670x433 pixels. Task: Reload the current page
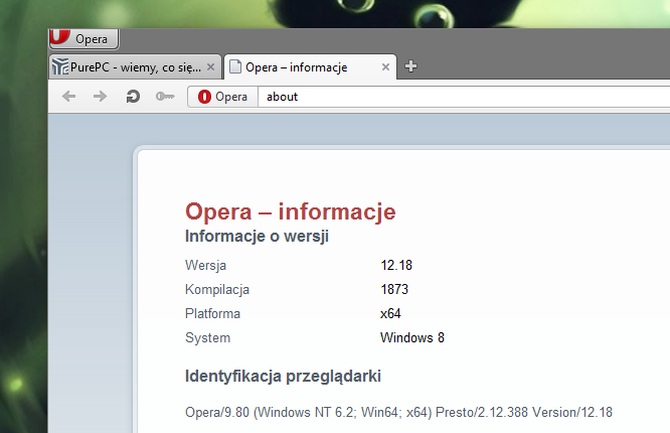point(133,97)
